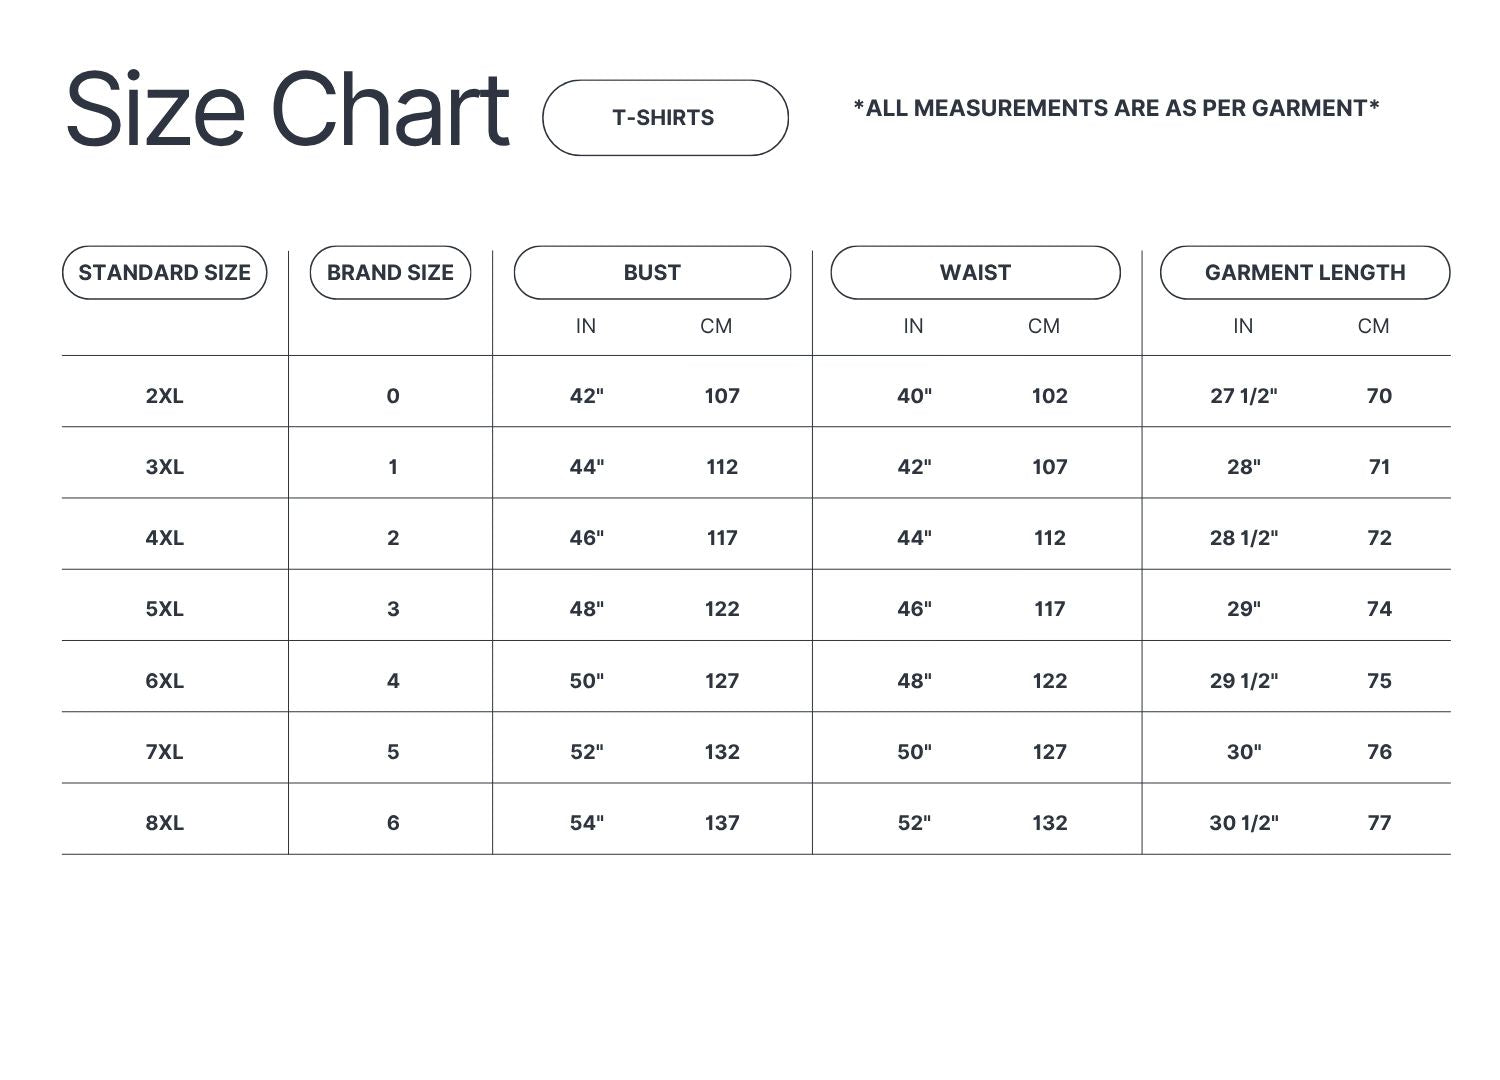Select the 30 1/2" garment length cell

point(1244,823)
